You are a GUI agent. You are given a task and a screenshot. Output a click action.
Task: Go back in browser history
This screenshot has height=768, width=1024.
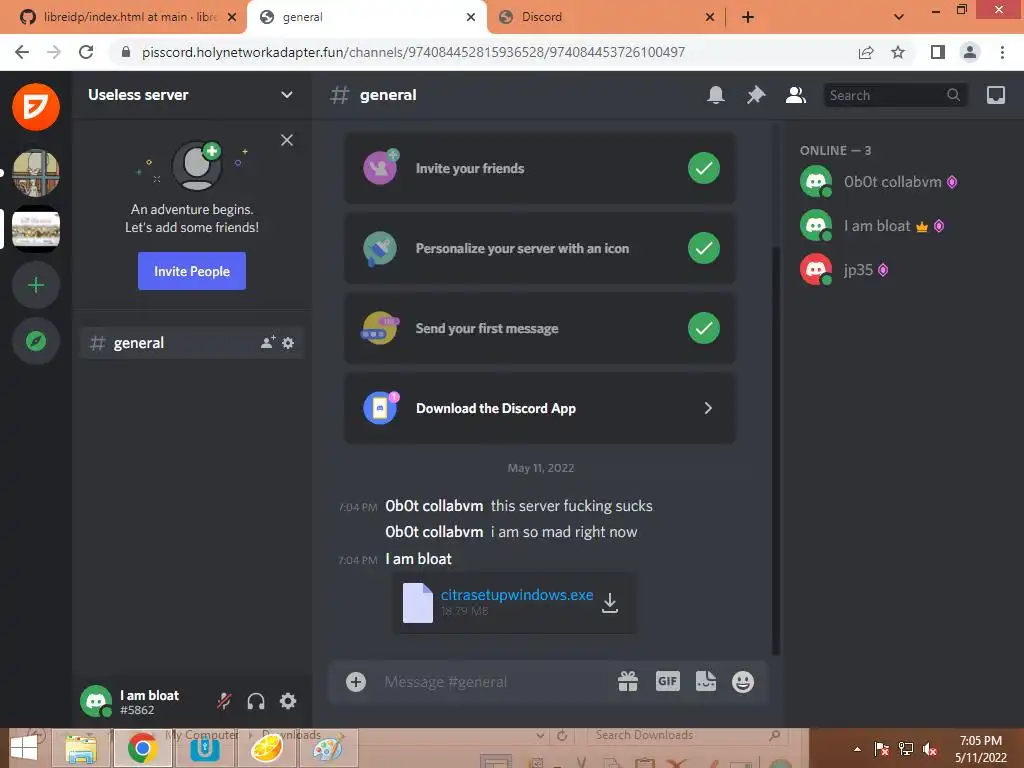click(x=22, y=52)
